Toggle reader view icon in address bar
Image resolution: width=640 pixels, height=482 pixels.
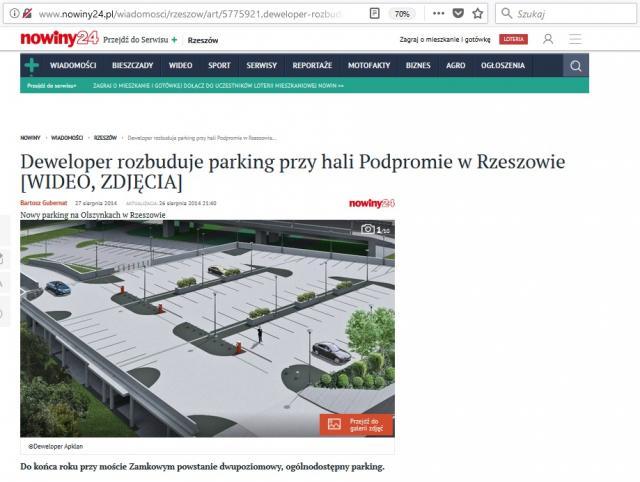[374, 14]
